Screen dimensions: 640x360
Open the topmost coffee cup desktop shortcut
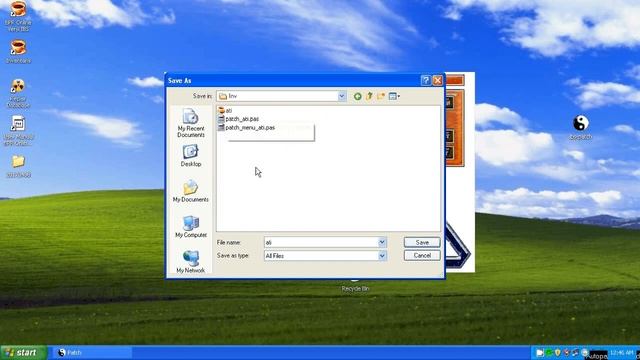click(x=18, y=17)
